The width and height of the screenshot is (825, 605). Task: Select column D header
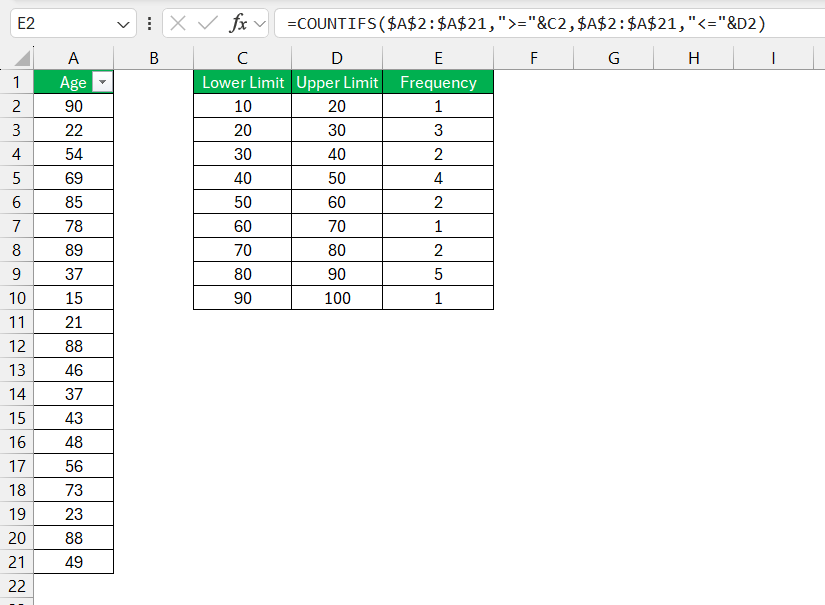(x=337, y=58)
